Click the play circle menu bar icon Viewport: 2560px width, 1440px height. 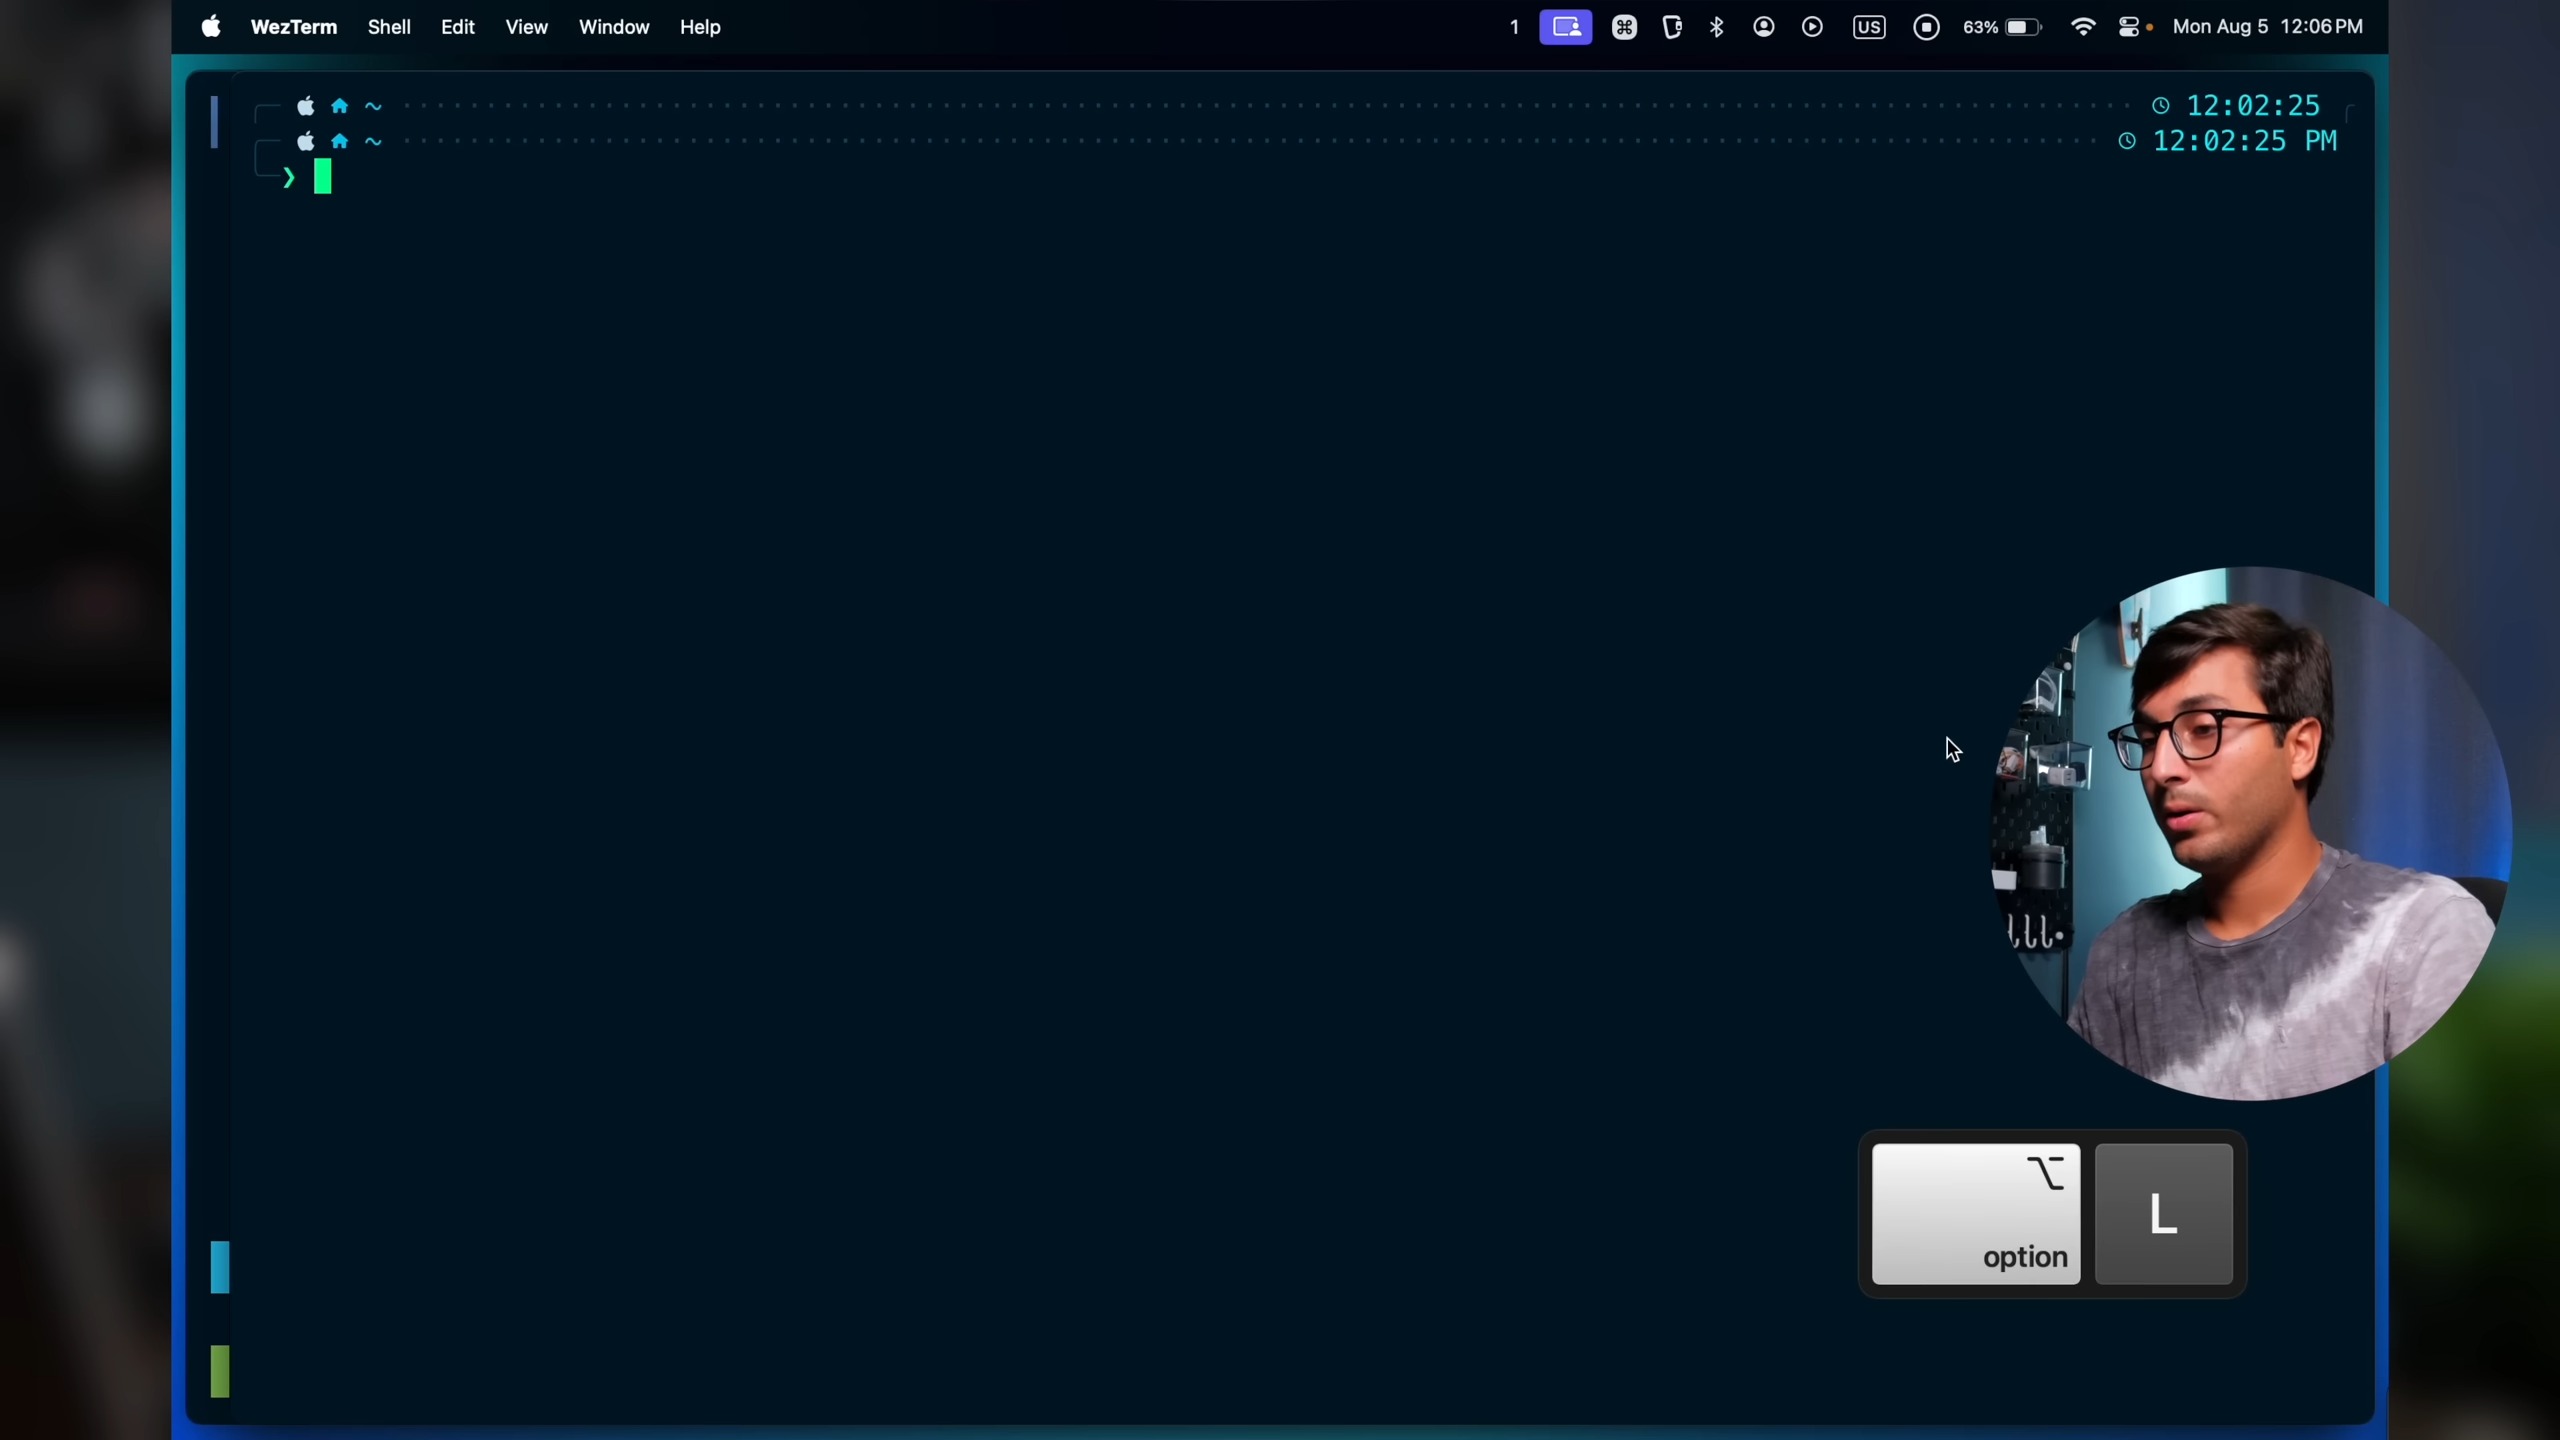pos(1812,27)
